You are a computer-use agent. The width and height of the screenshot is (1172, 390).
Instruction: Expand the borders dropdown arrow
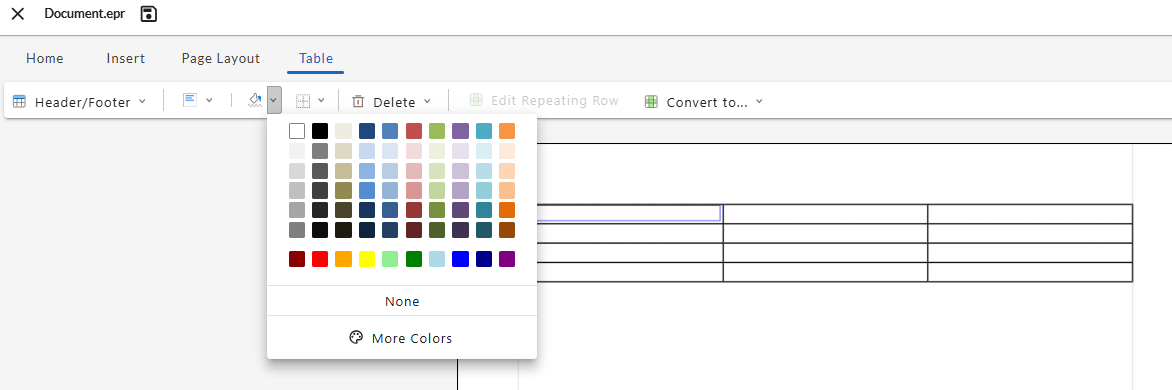coord(321,100)
